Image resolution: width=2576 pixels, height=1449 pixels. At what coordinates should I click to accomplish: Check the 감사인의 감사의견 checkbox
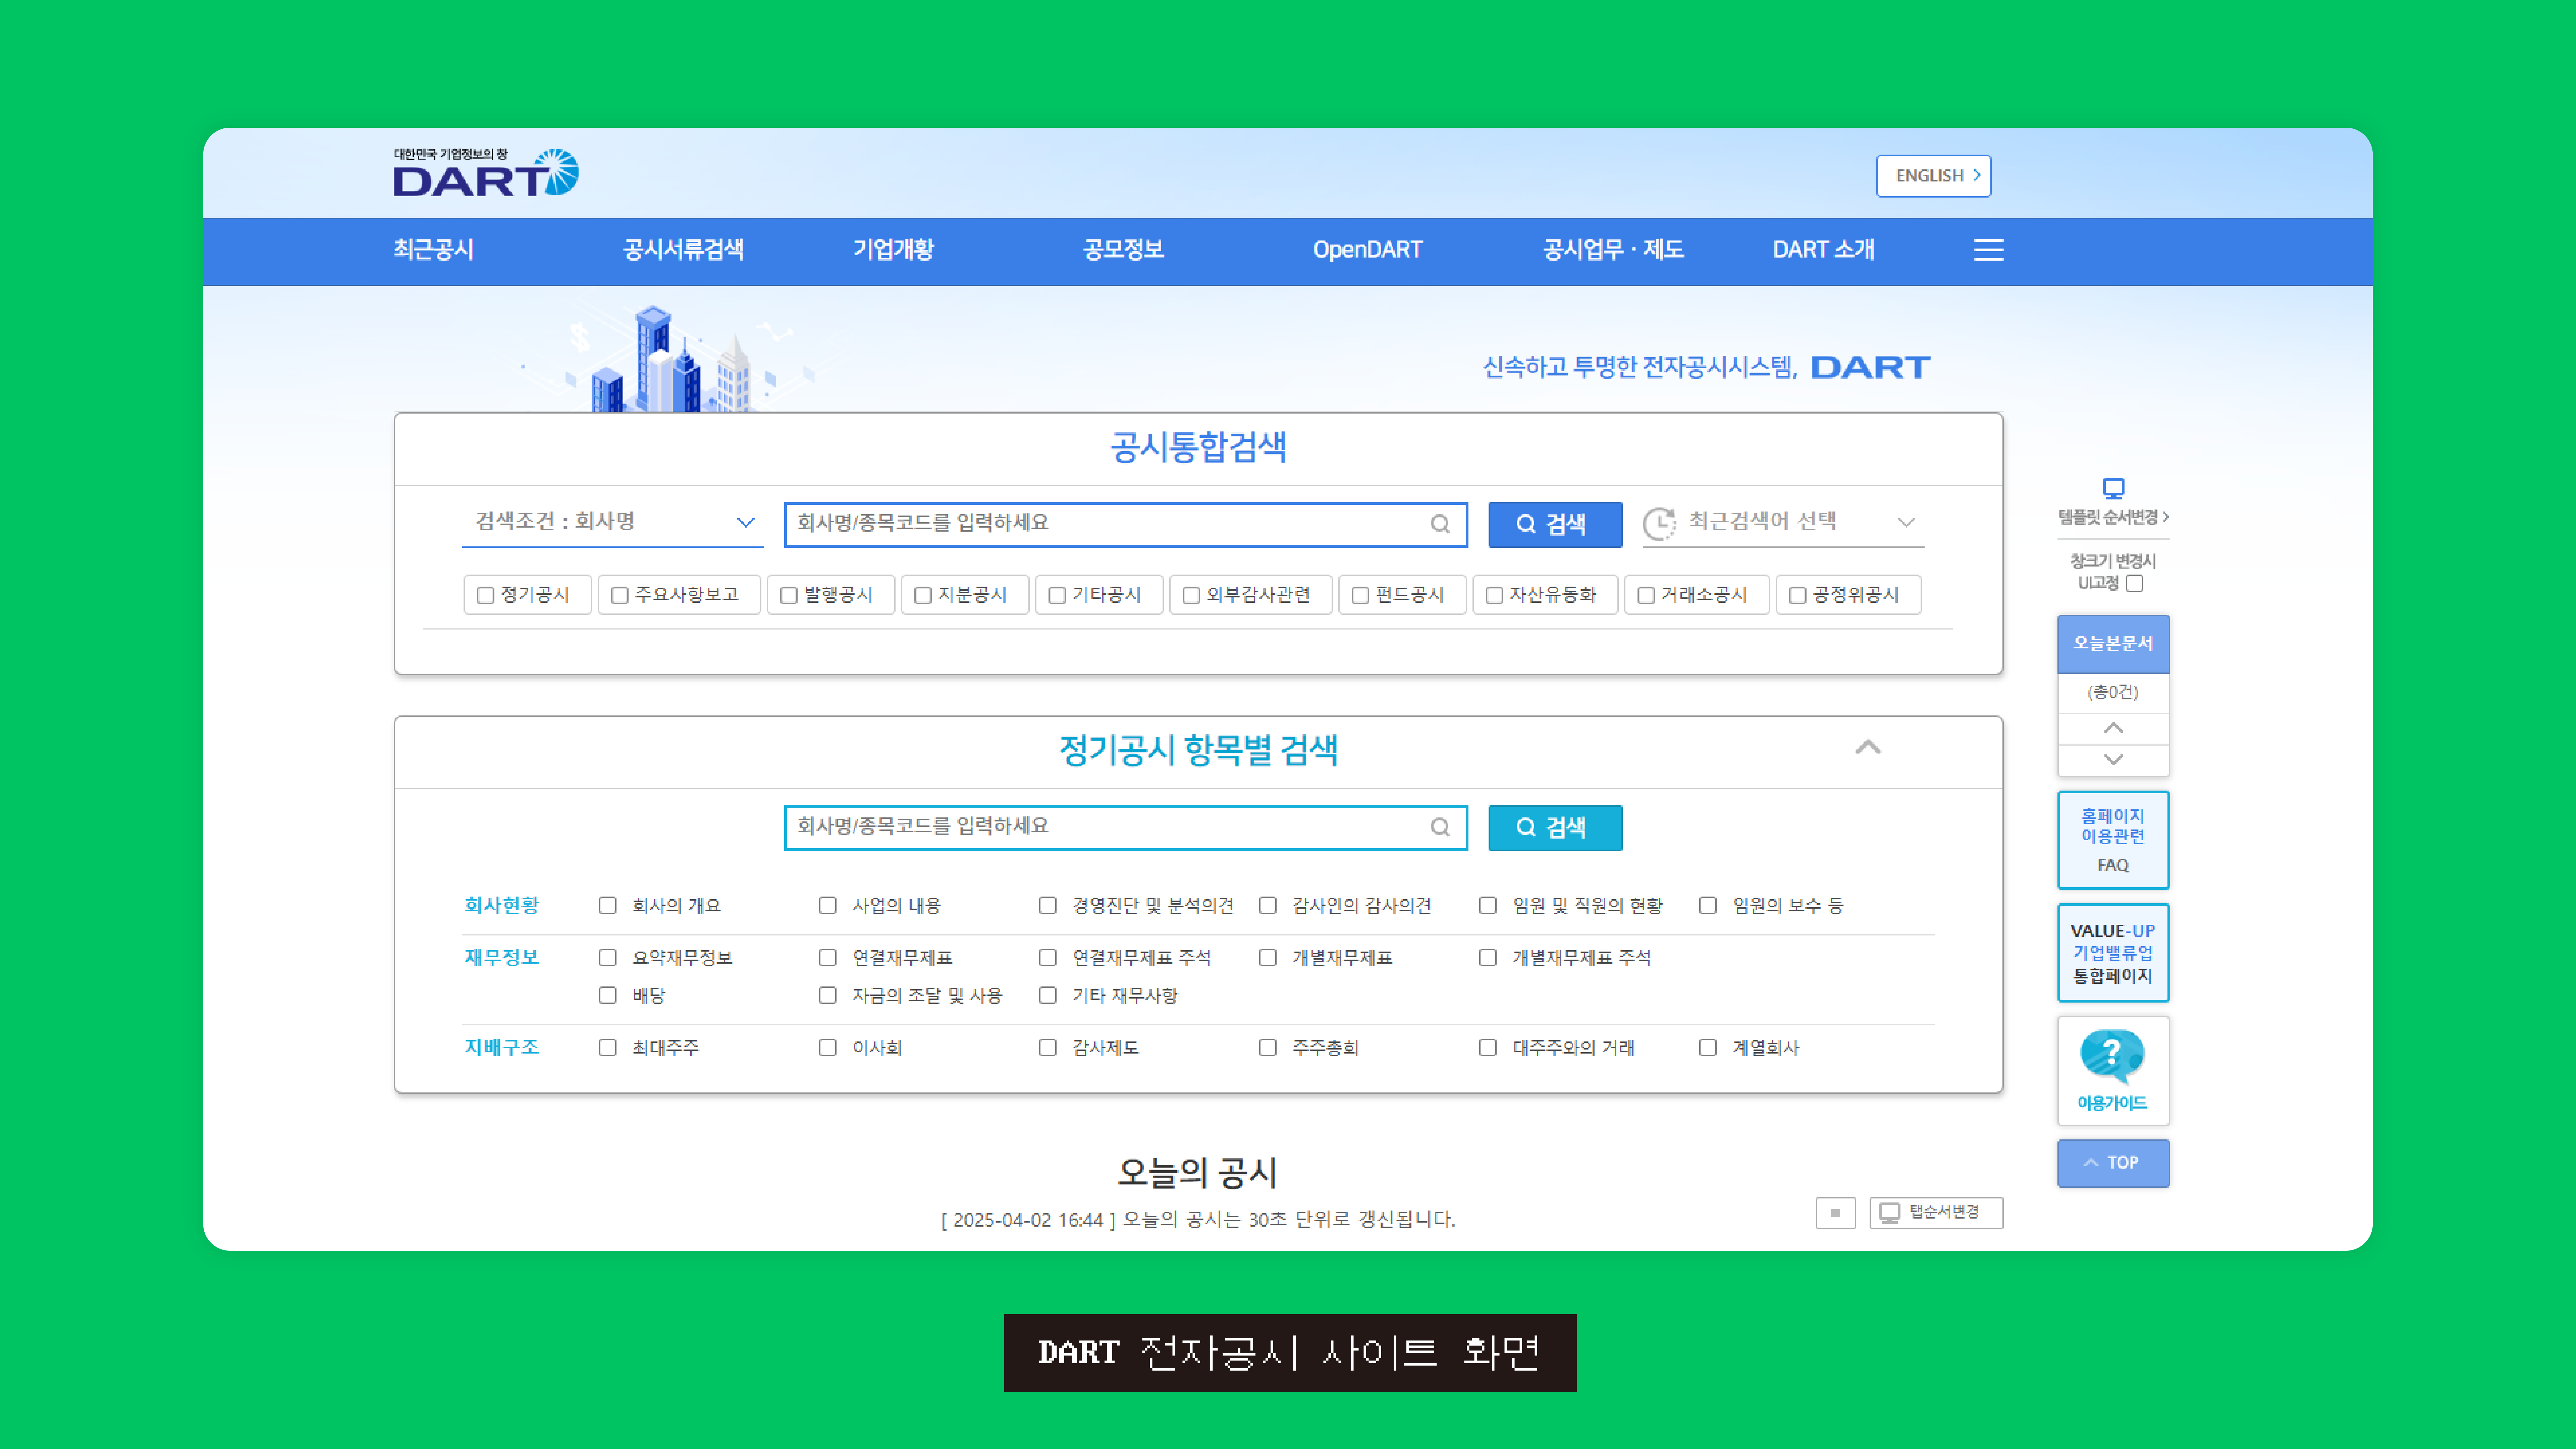1268,905
